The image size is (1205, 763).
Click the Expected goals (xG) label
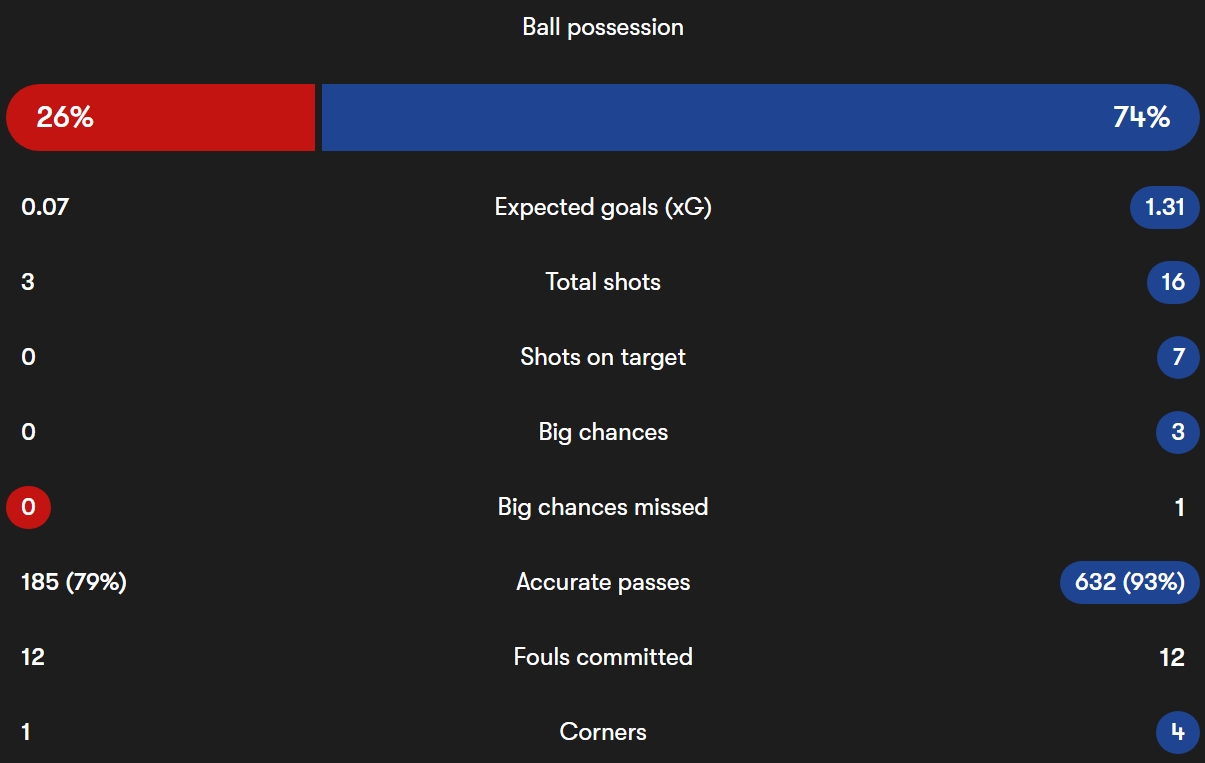603,207
